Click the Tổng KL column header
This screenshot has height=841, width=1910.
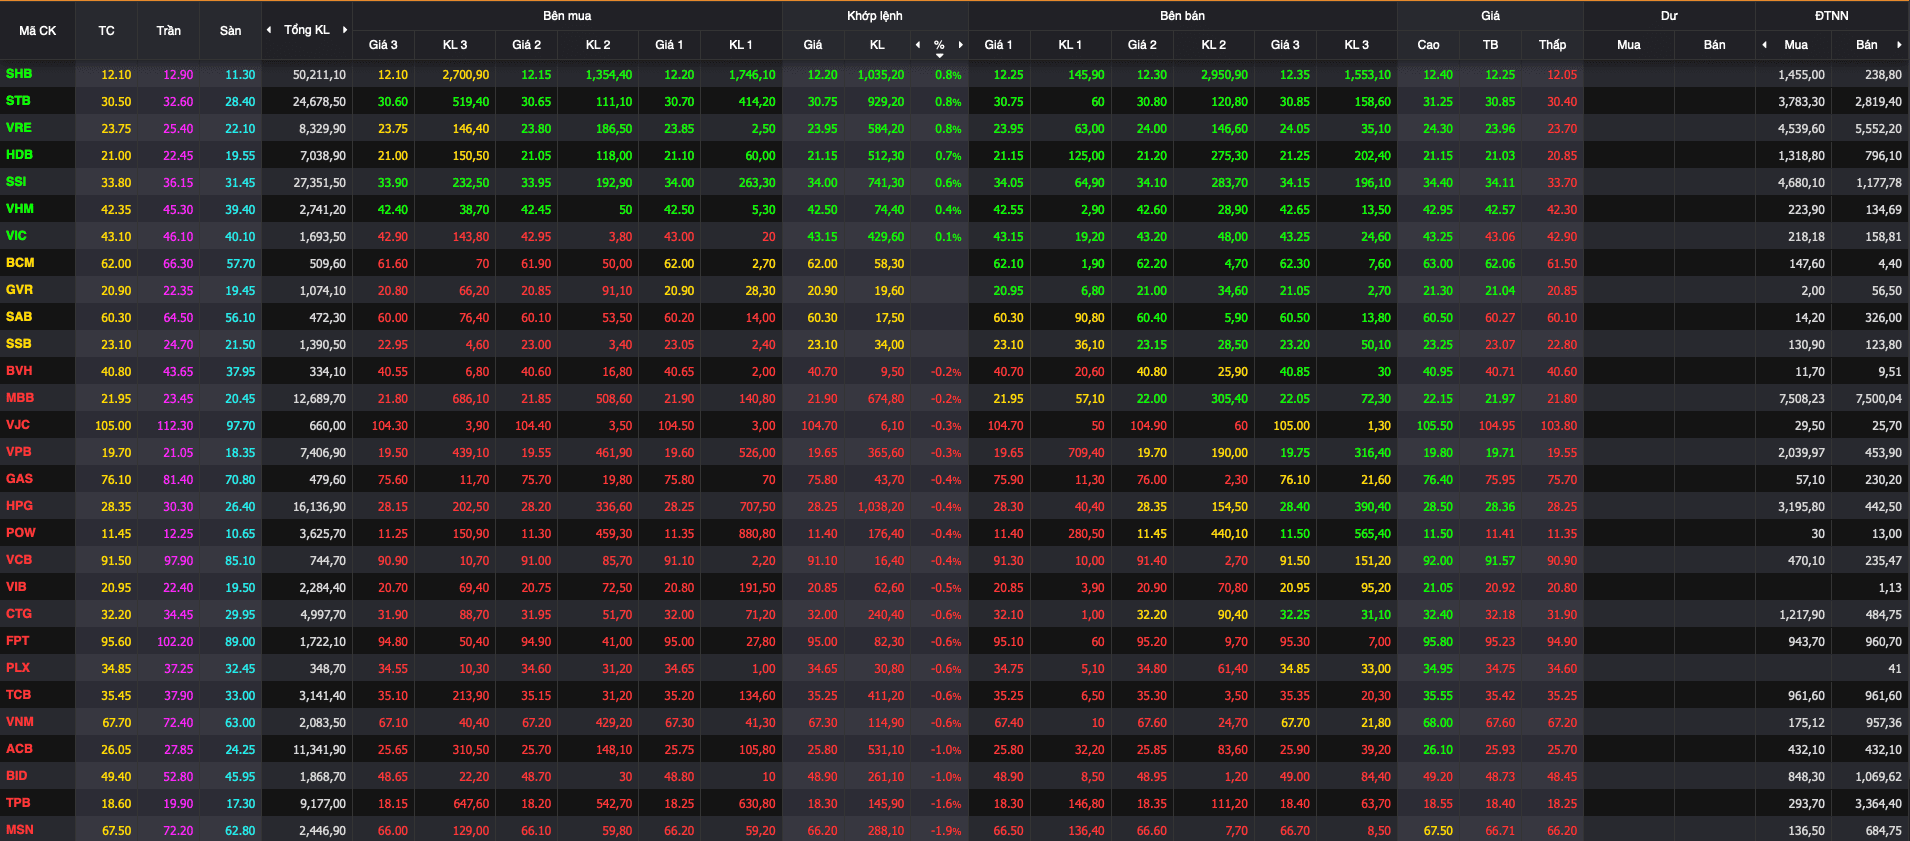pos(307,30)
